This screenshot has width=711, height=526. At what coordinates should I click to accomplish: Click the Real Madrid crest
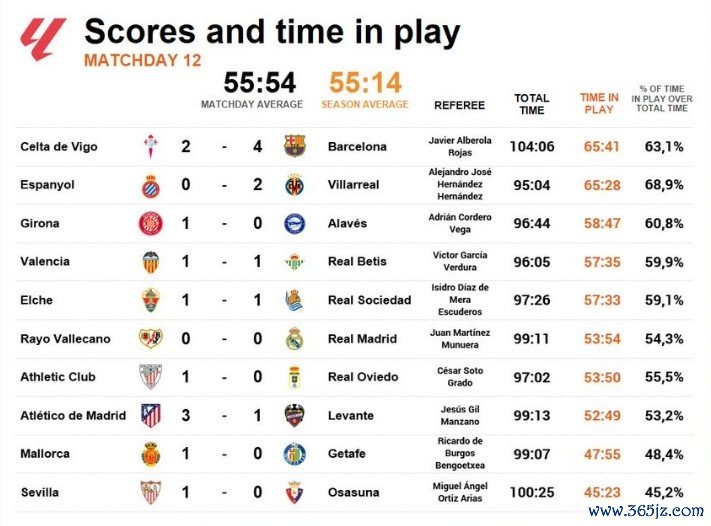click(294, 339)
